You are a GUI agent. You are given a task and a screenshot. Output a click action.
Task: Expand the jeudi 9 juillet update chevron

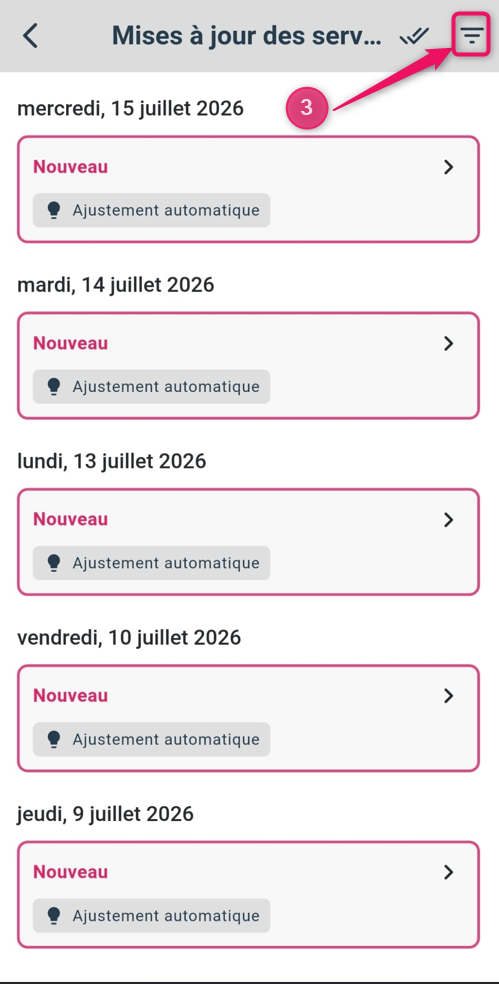pos(448,872)
